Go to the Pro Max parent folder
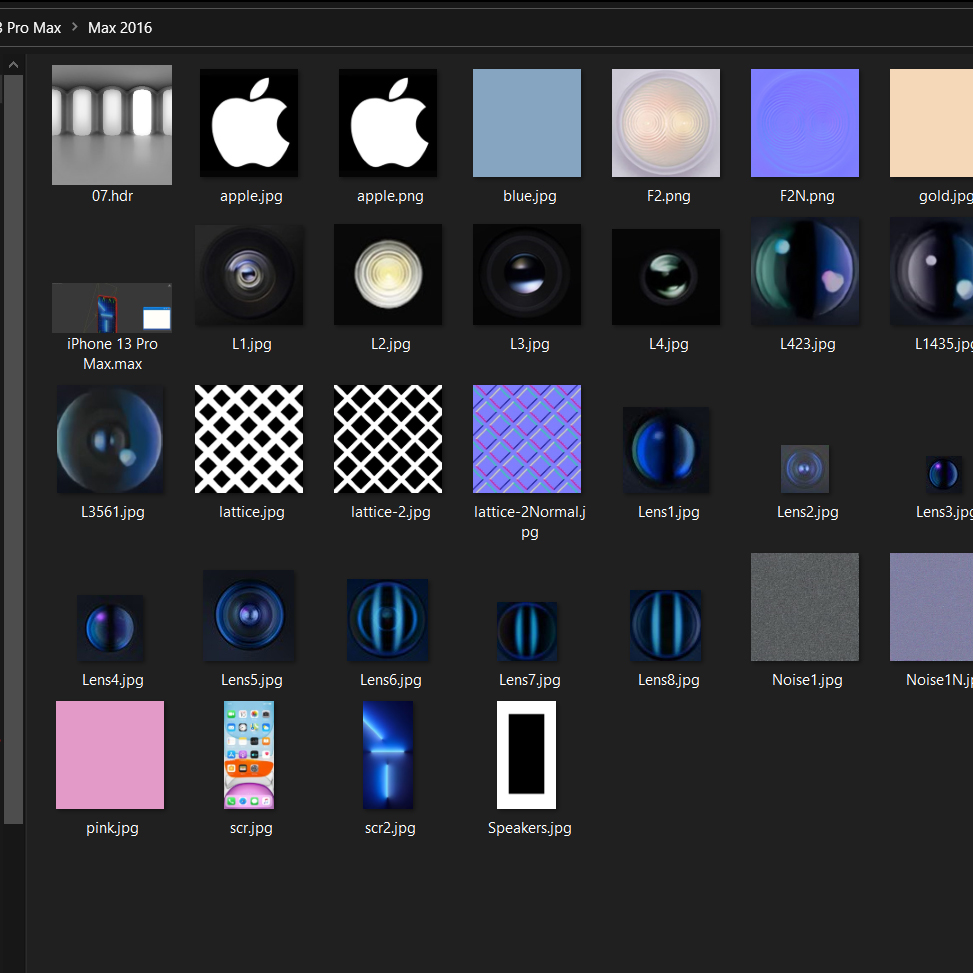The image size is (973, 973). click(x=30, y=28)
